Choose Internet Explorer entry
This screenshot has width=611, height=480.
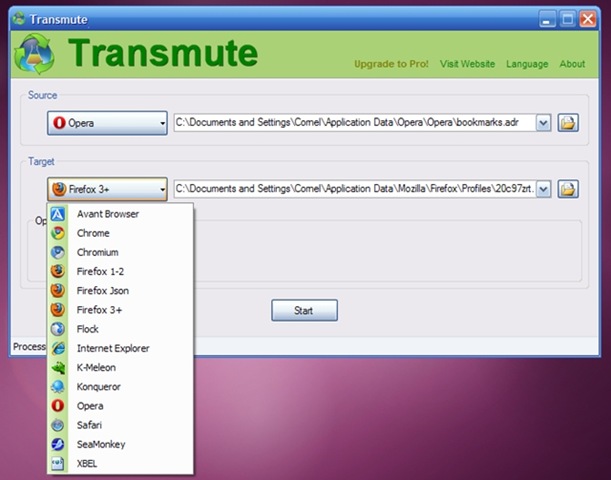[120, 348]
